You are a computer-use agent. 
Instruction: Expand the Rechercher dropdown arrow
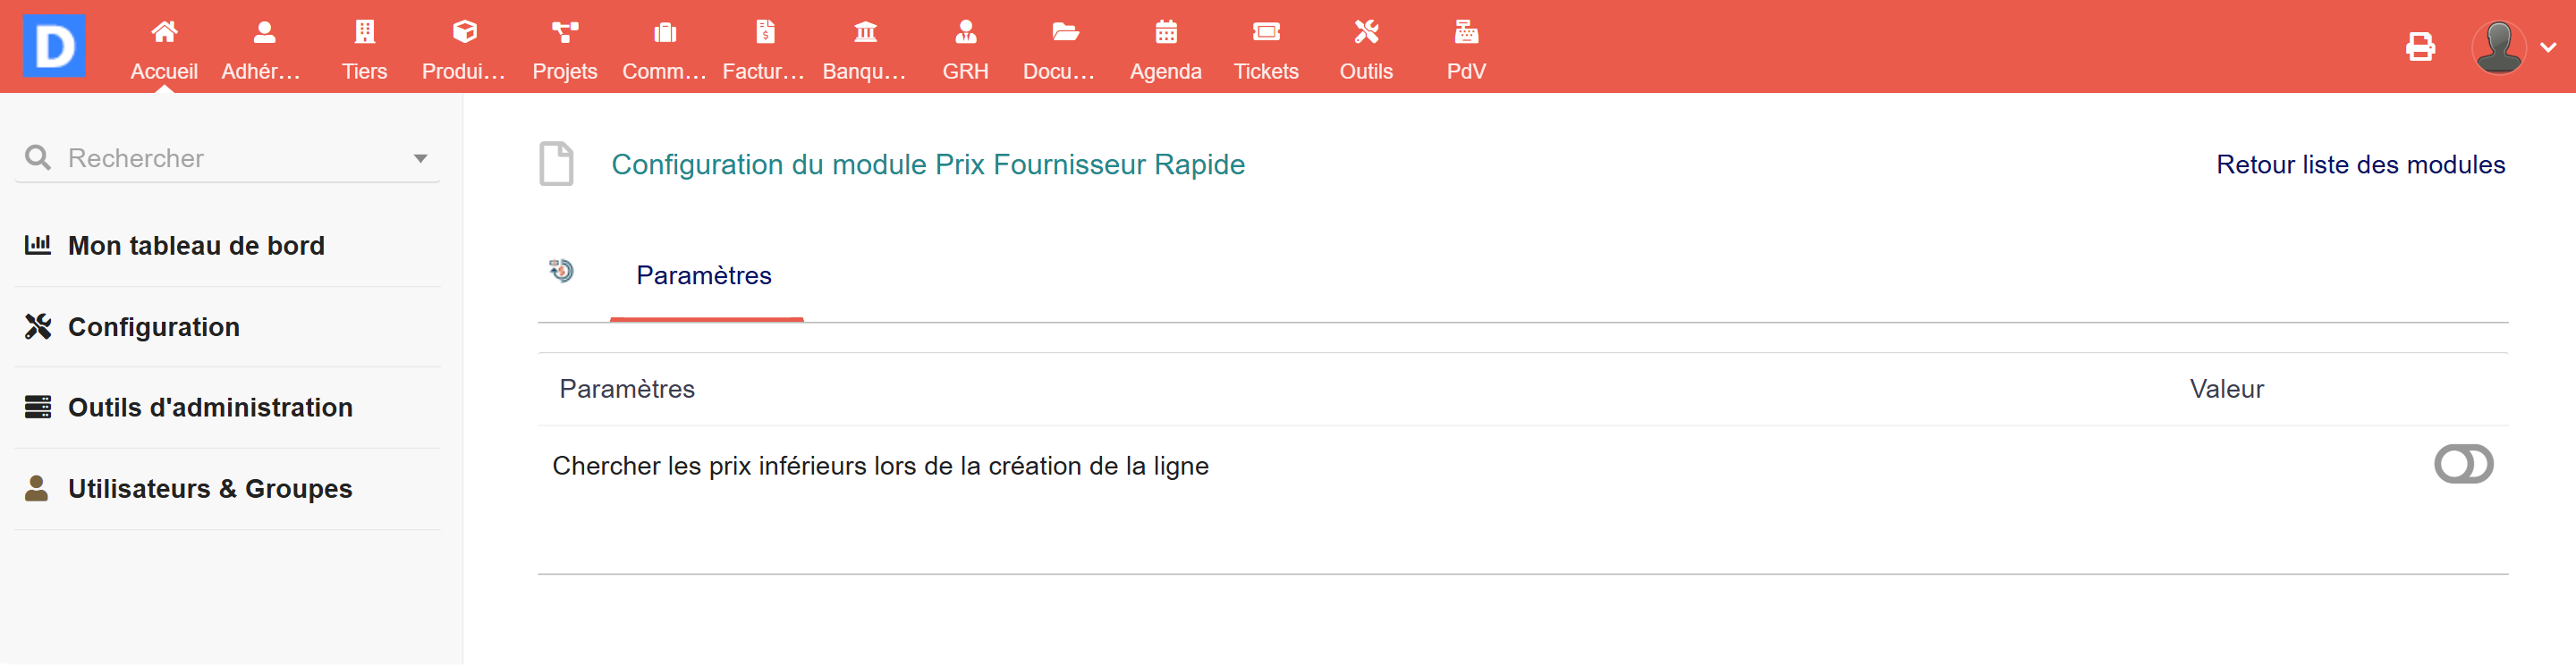pos(420,159)
